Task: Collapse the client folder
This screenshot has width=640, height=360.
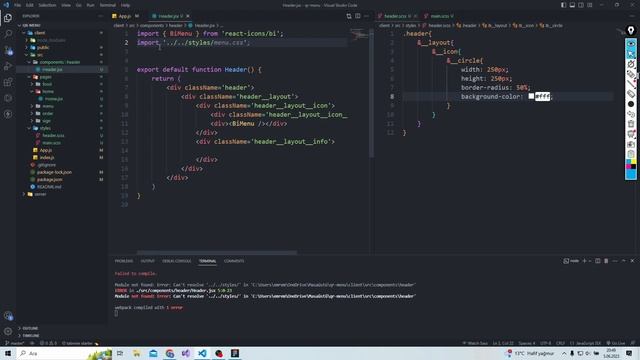Action: (24, 33)
